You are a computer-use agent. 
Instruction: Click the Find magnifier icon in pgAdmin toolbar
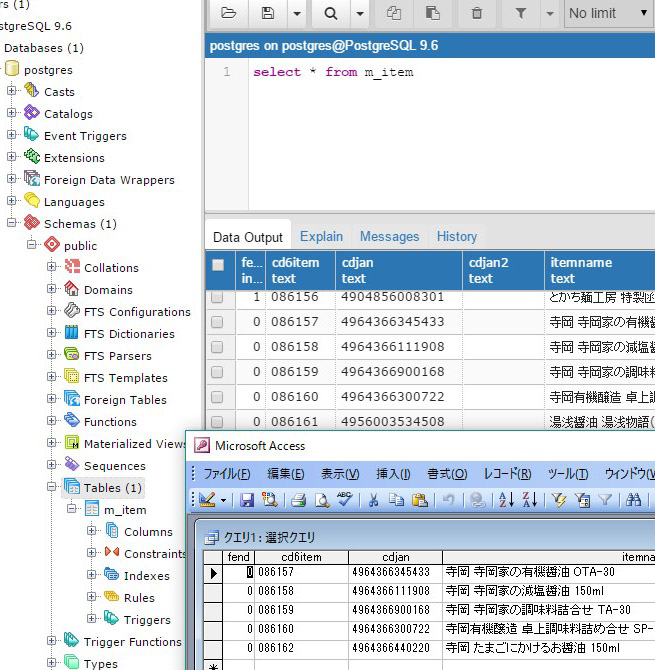tap(330, 13)
